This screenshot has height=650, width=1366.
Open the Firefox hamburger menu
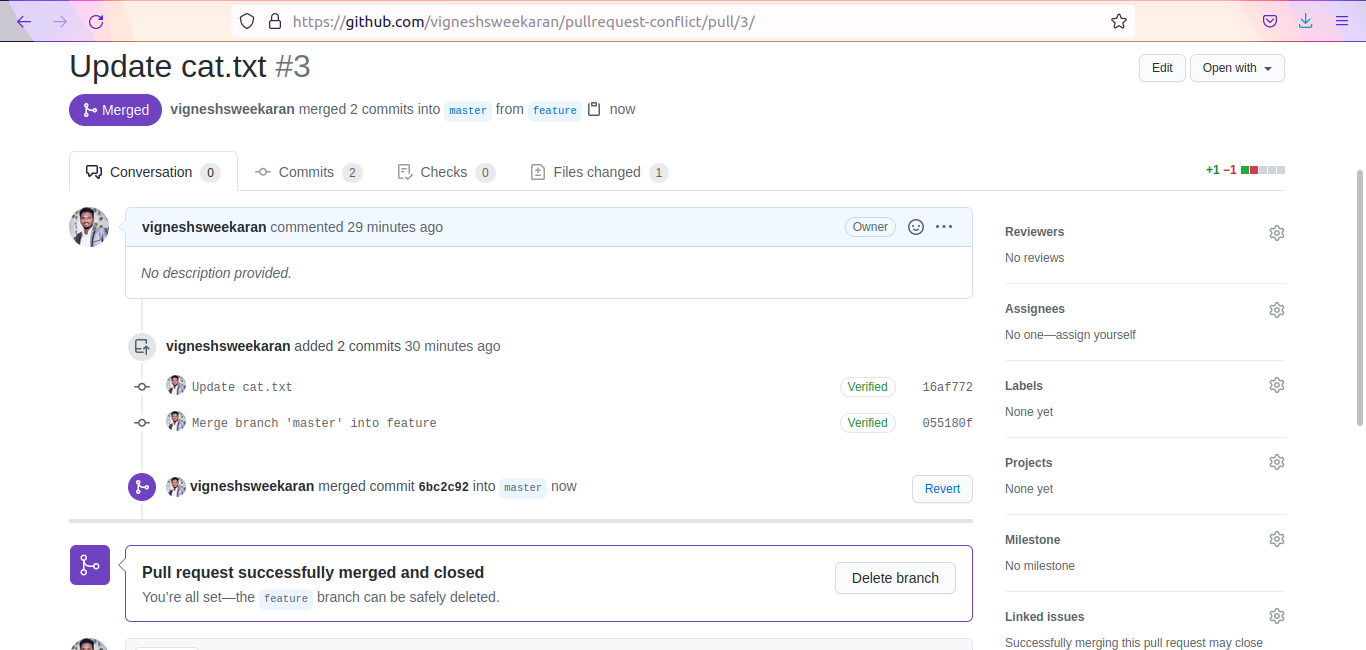pos(1341,21)
